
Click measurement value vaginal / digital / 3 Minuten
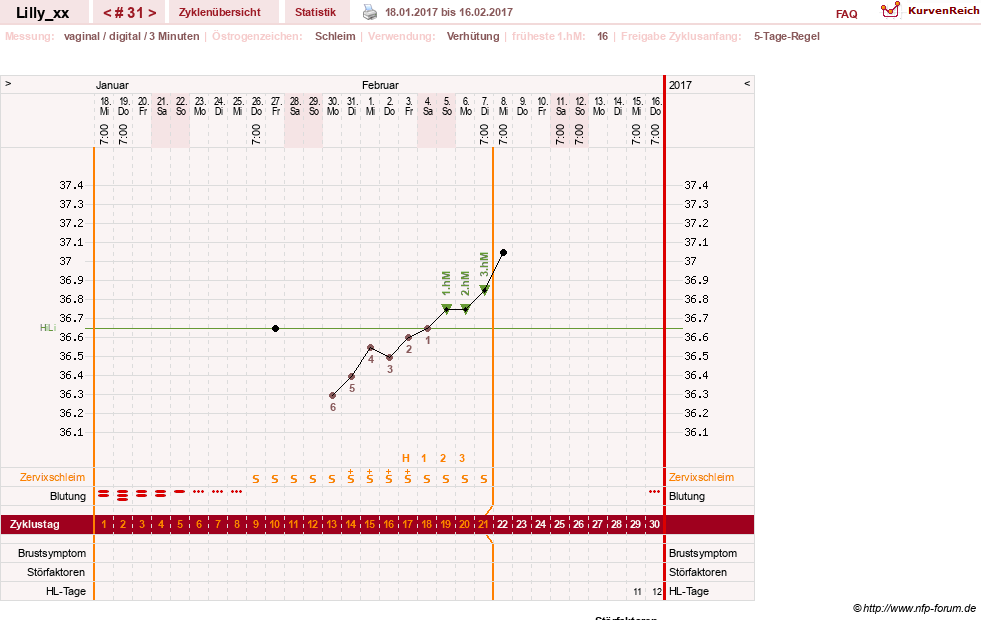coord(131,36)
